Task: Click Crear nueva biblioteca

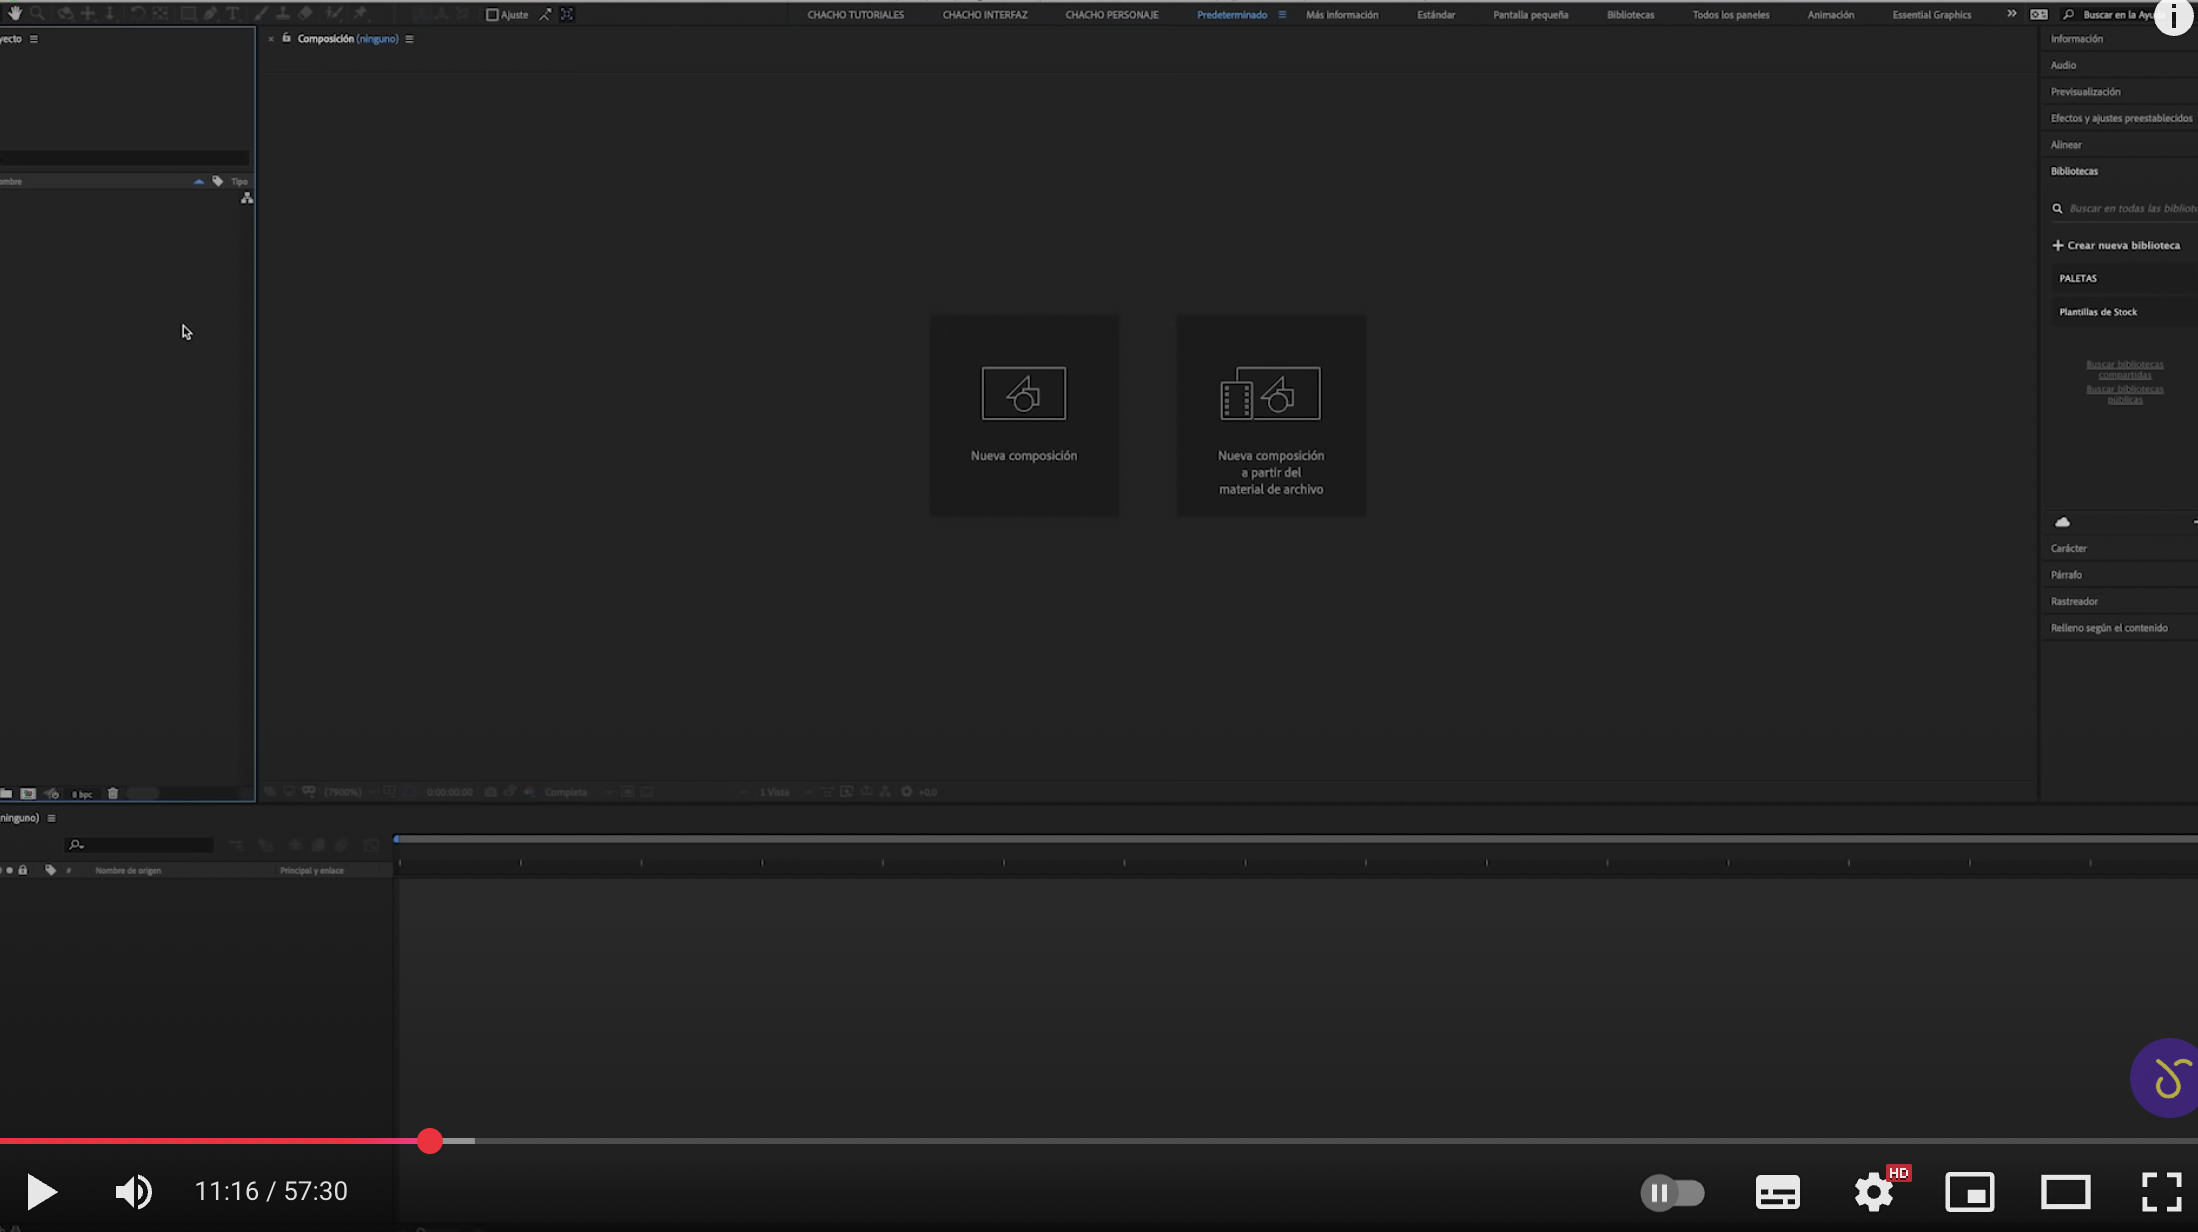Action: (x=2116, y=245)
